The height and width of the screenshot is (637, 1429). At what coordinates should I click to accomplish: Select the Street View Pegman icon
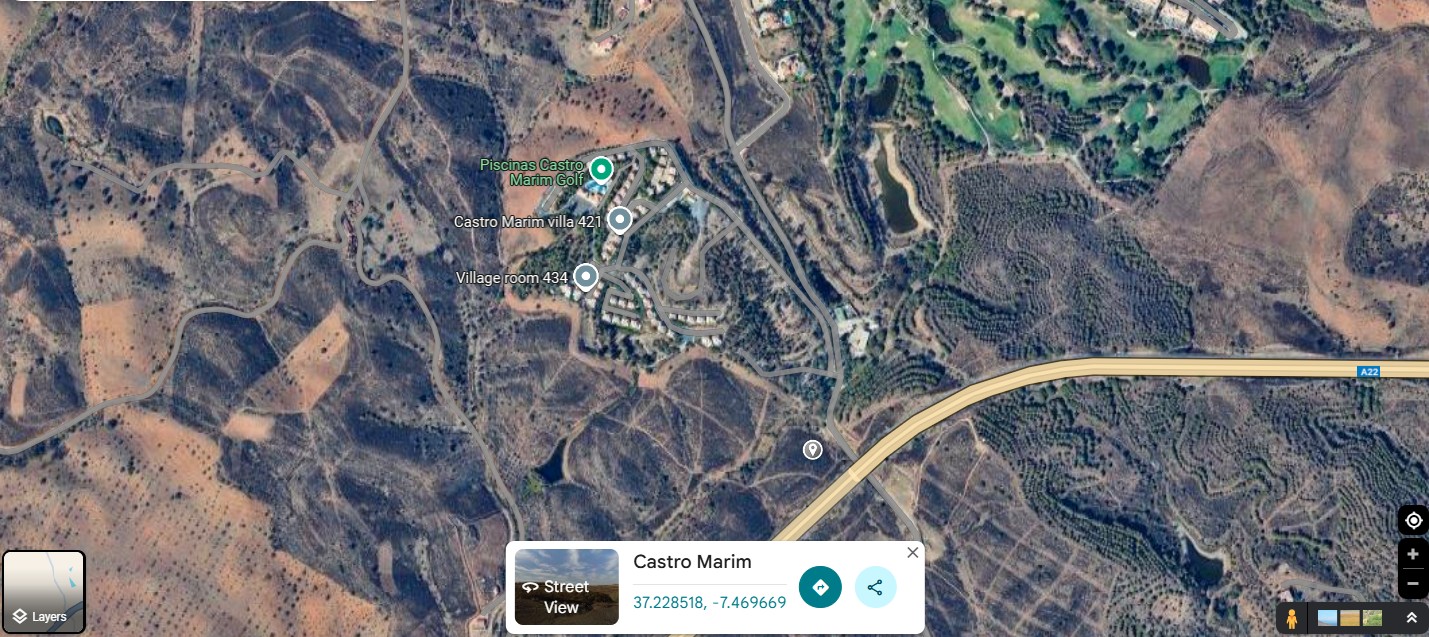pyautogui.click(x=1293, y=618)
